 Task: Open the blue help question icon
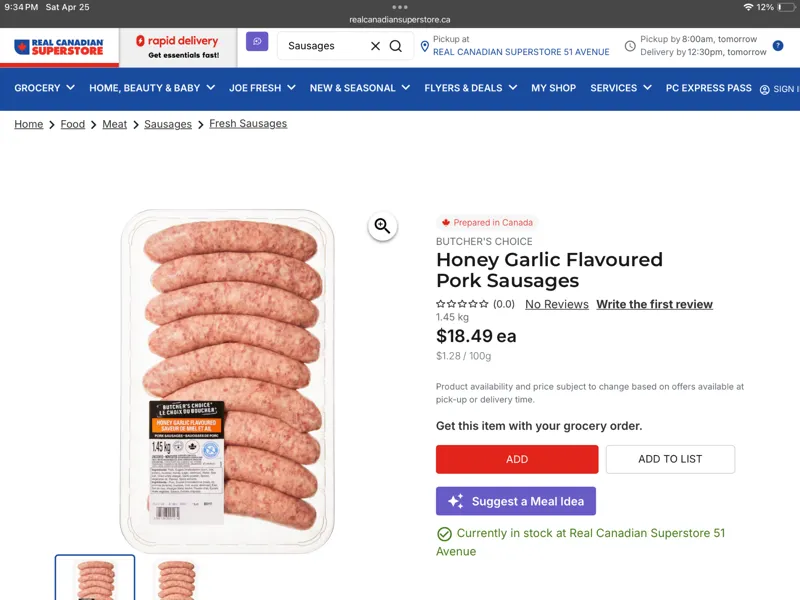pyautogui.click(x=778, y=45)
